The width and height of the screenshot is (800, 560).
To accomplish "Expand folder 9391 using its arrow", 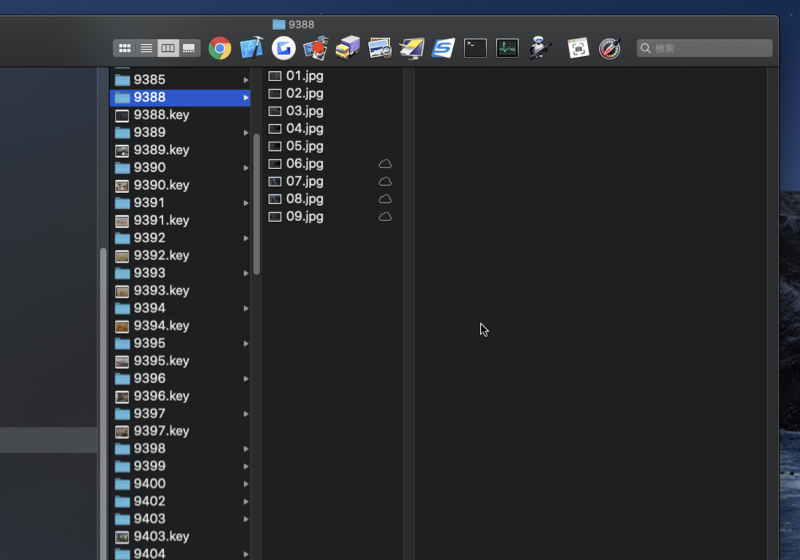I will [246, 203].
